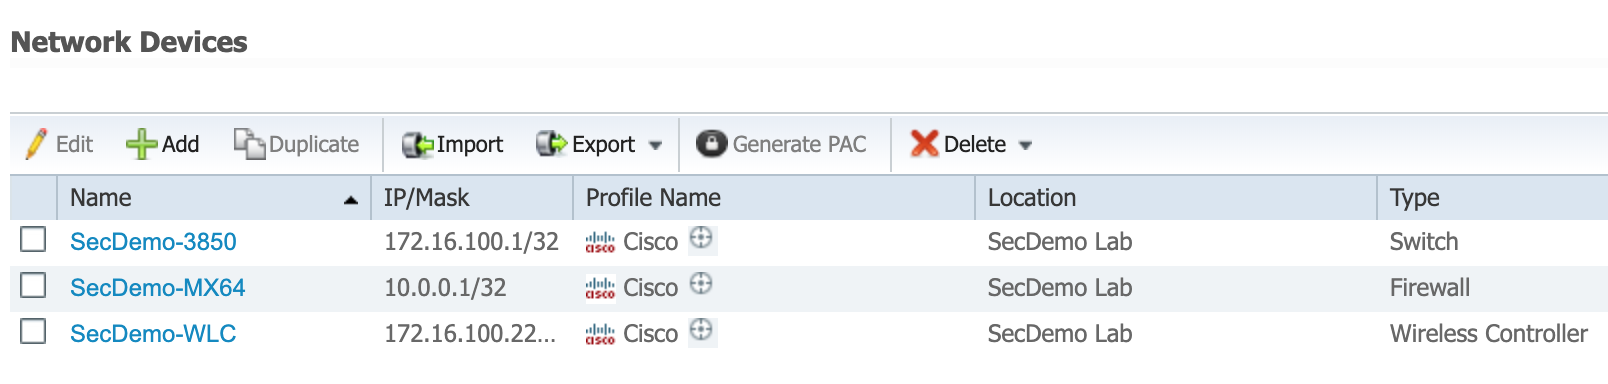Image resolution: width=1608 pixels, height=384 pixels.
Task: Click the Export button label
Action: tap(603, 144)
